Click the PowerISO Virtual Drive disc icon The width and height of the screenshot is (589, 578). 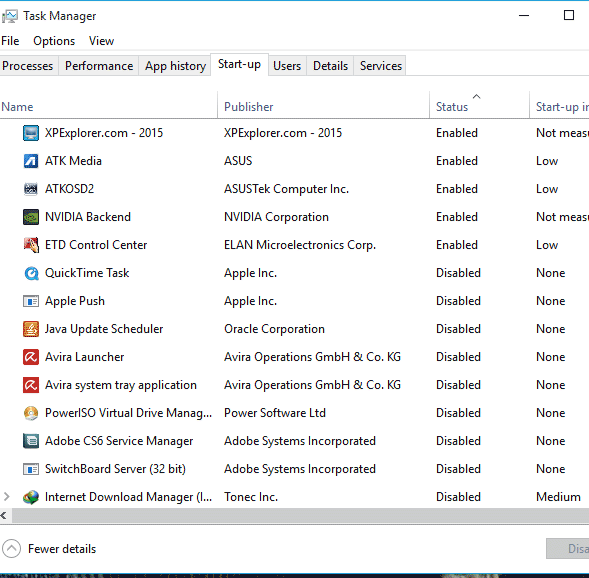point(31,413)
